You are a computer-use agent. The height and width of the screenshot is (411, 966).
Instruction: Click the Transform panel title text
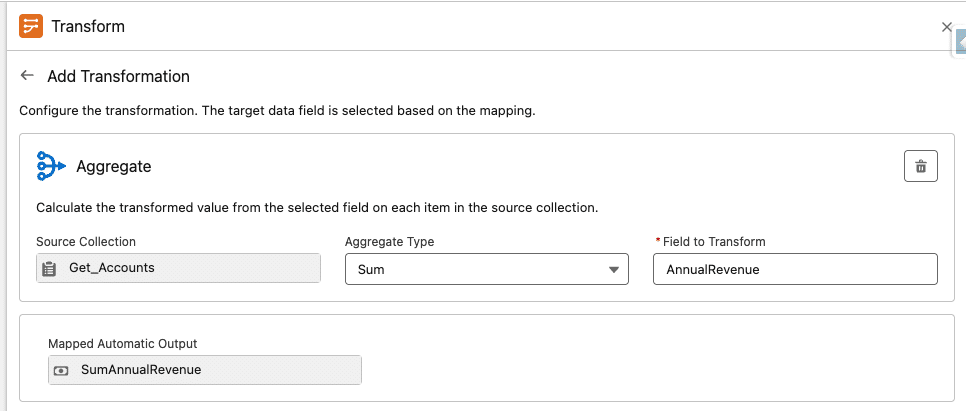pyautogui.click(x=88, y=27)
